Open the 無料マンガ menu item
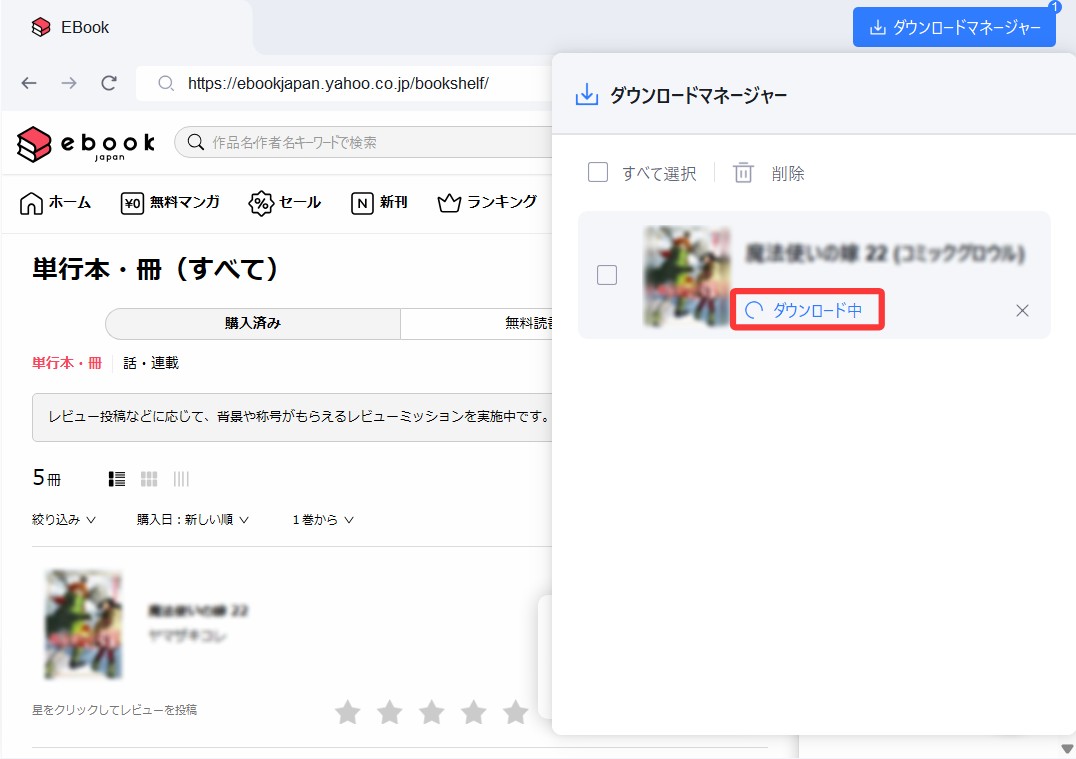This screenshot has height=759, width=1076. tap(170, 203)
